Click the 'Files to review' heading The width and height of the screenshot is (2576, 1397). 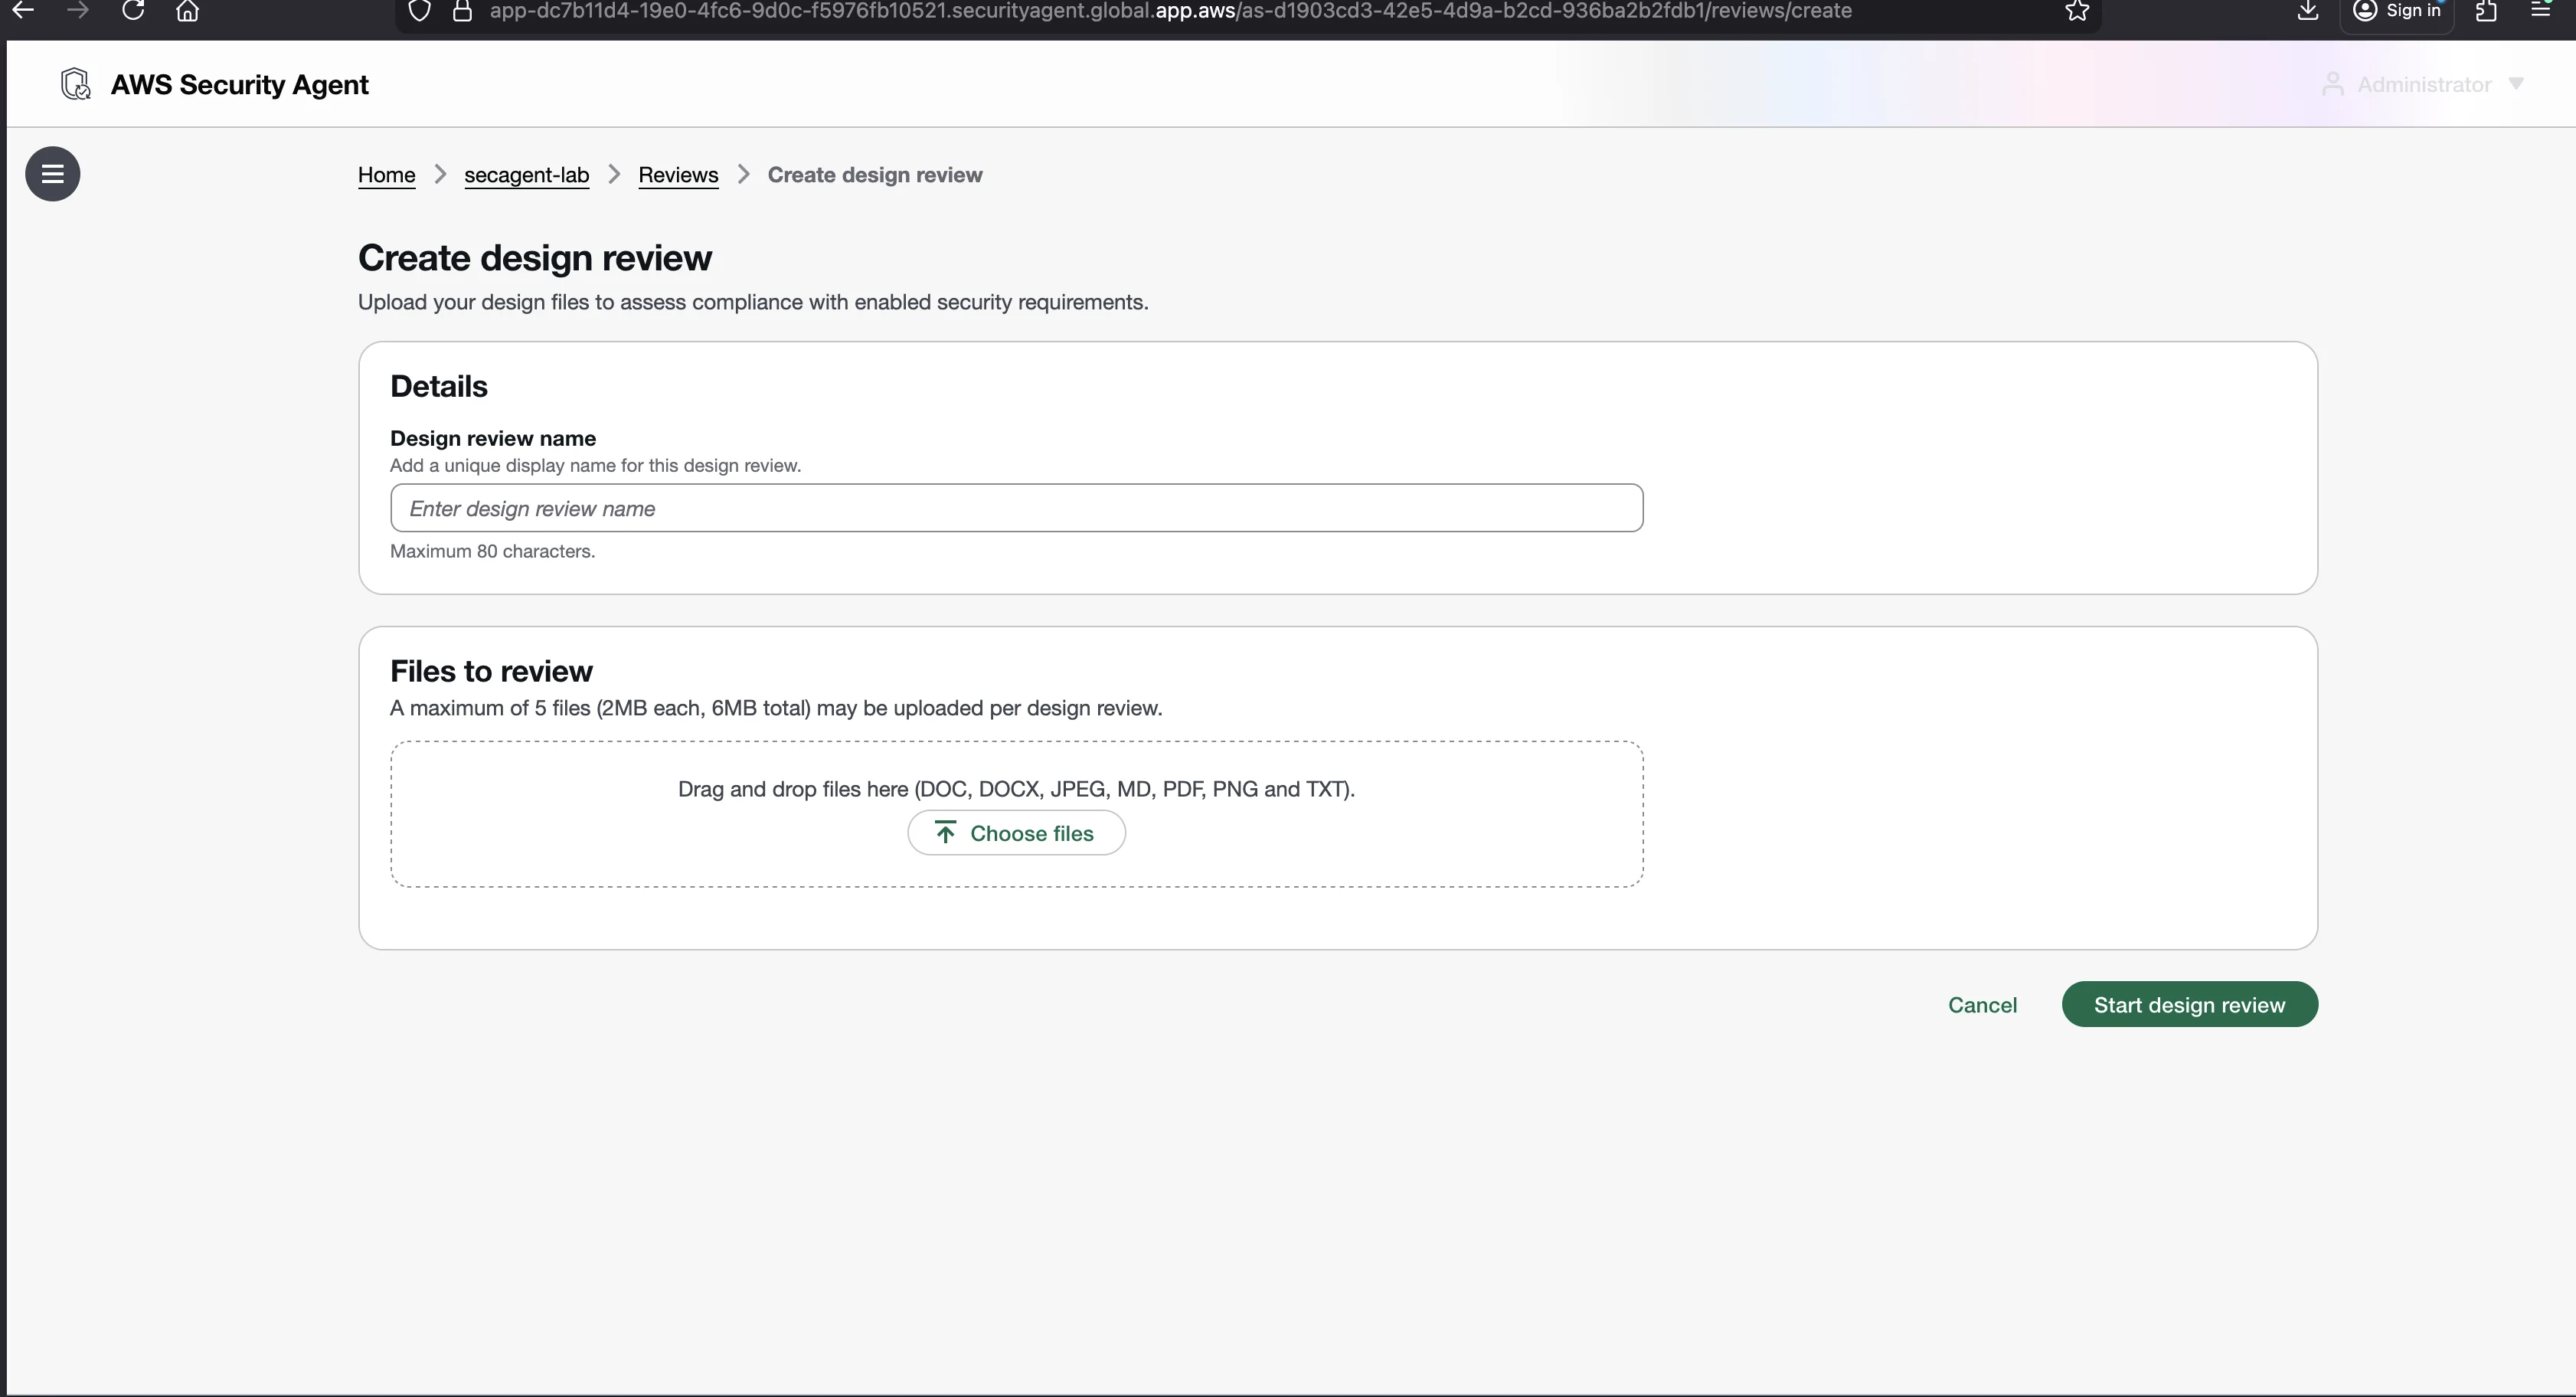click(x=491, y=671)
